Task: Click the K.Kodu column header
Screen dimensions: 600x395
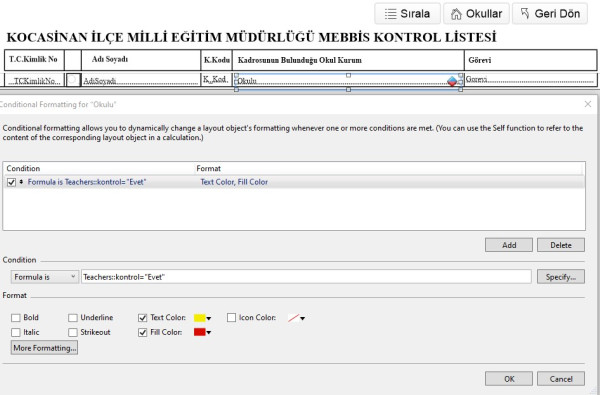Action: (x=217, y=60)
